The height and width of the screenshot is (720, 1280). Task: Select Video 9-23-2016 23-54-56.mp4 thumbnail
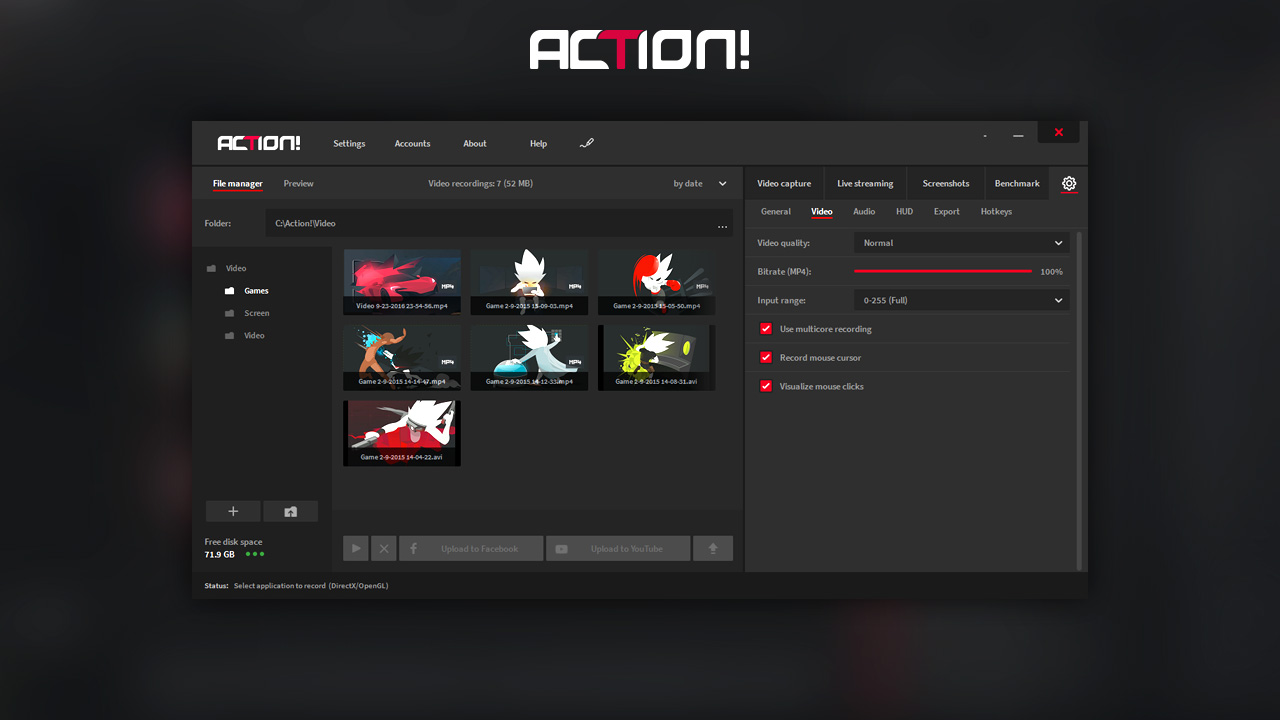(402, 282)
